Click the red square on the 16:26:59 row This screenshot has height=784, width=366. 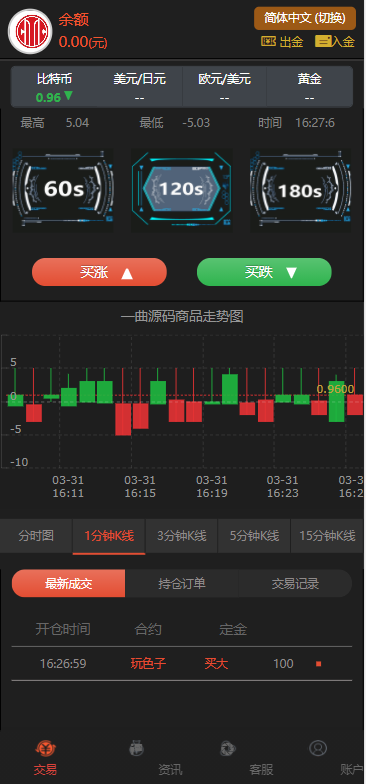pos(318,664)
